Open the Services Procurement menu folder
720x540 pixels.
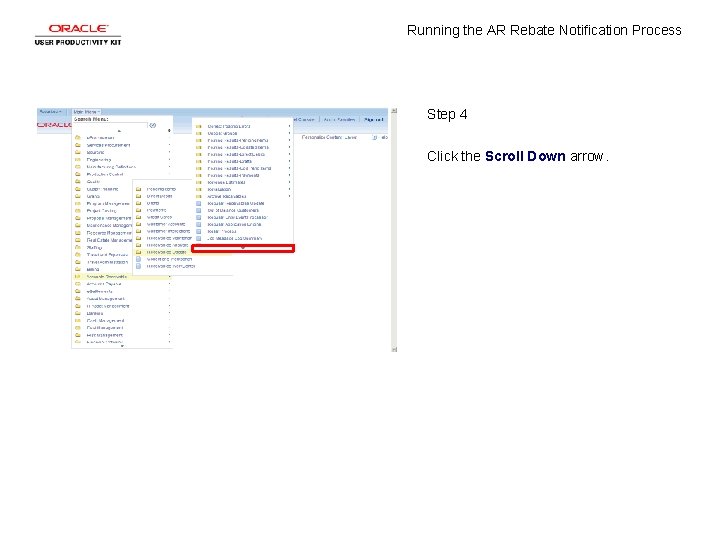pyautogui.click(x=108, y=145)
